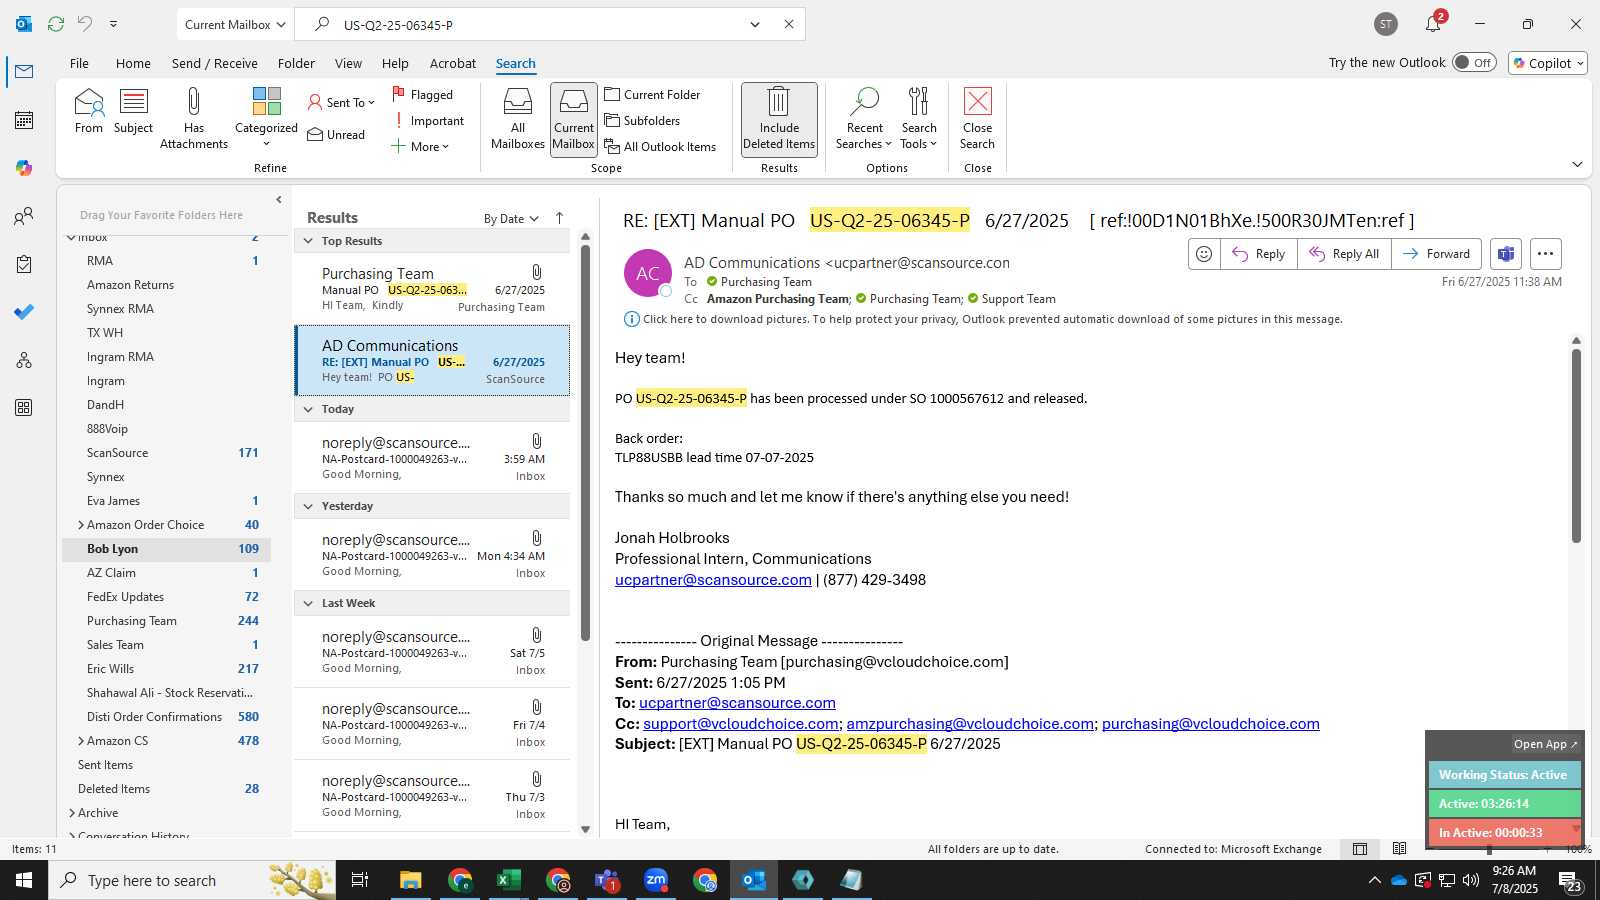This screenshot has height=900, width=1600.
Task: Toggle the new Outlook switch
Action: [x=1474, y=62]
